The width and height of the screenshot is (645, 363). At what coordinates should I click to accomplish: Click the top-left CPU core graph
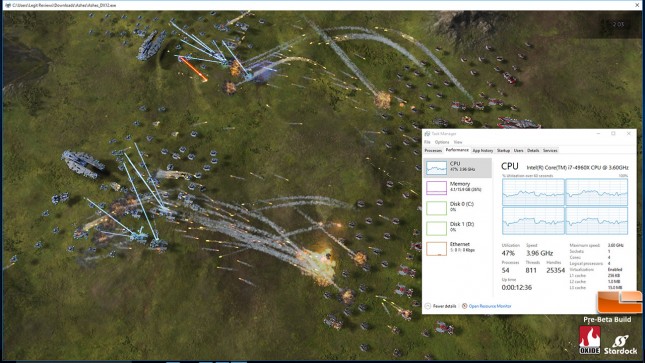533,192
